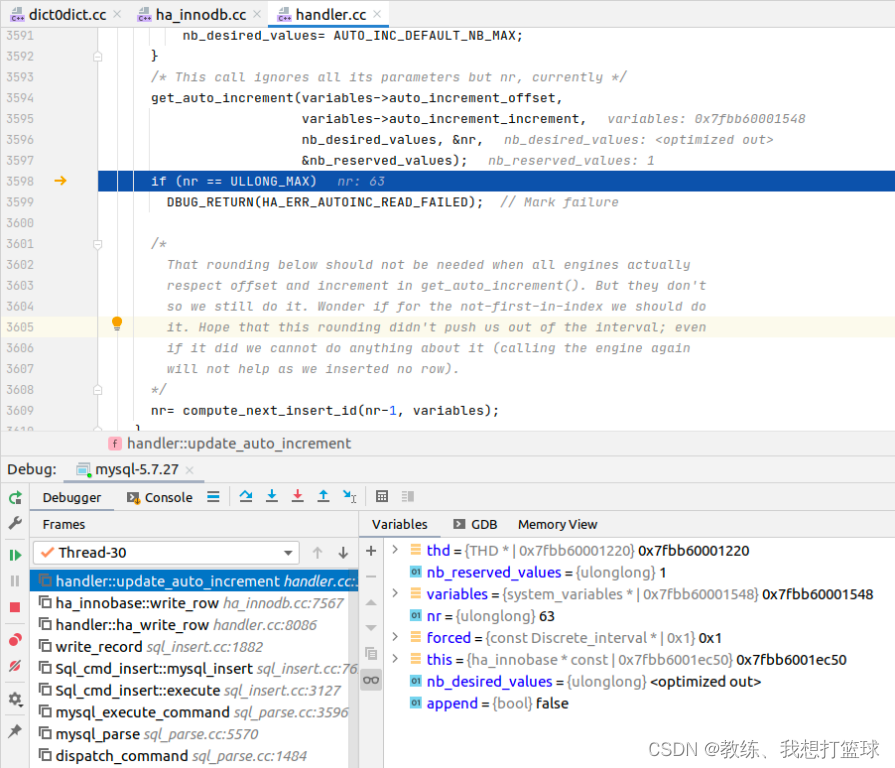Click the fold end marker at line 3608
Viewport: 895px width, 768px height.
[98, 390]
